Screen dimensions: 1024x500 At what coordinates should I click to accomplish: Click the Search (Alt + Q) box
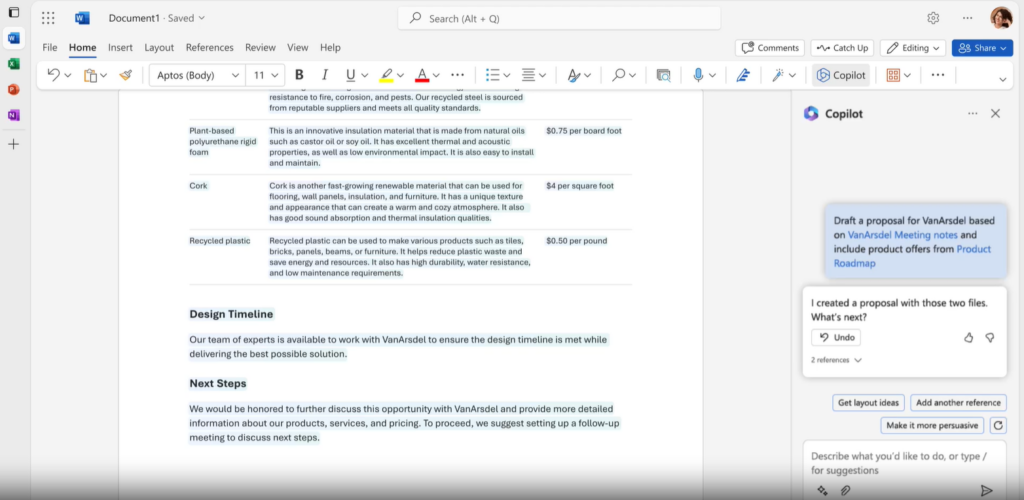(559, 18)
